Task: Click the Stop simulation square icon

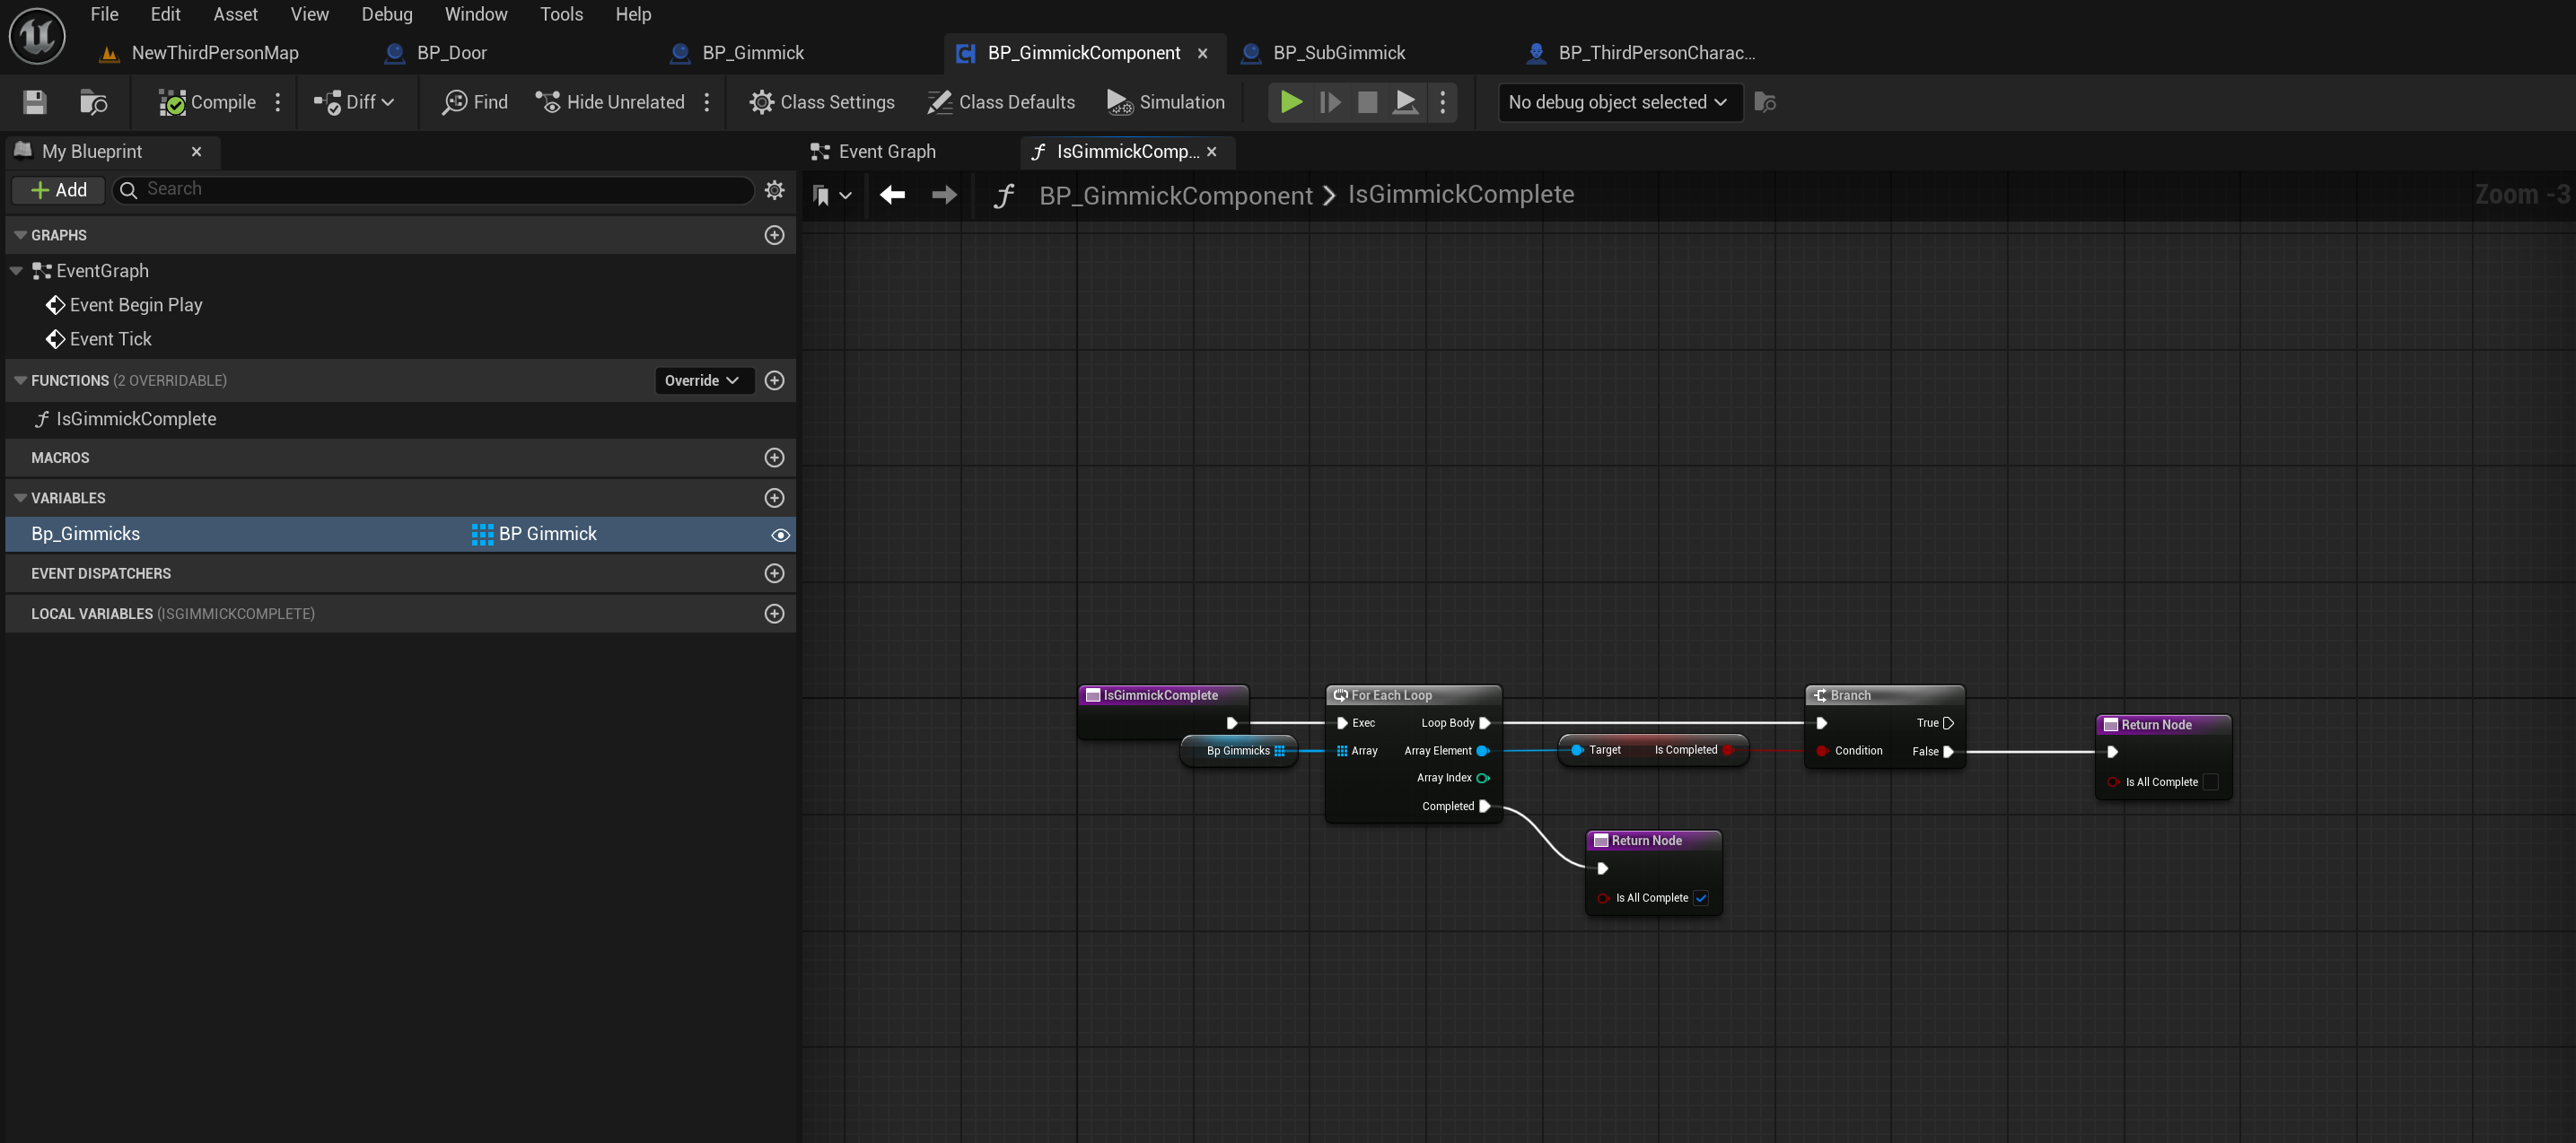Action: (1367, 102)
